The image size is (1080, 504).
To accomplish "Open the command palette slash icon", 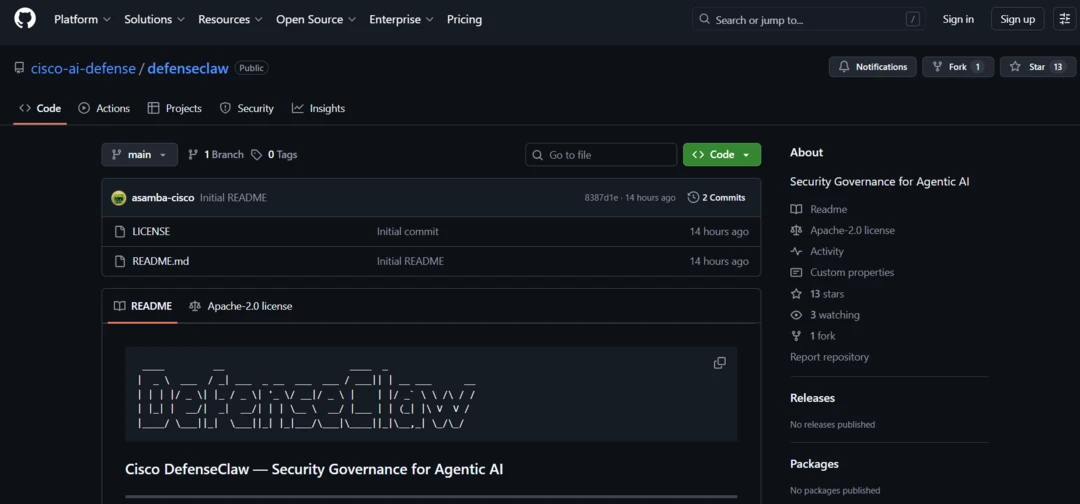I will tap(912, 19).
